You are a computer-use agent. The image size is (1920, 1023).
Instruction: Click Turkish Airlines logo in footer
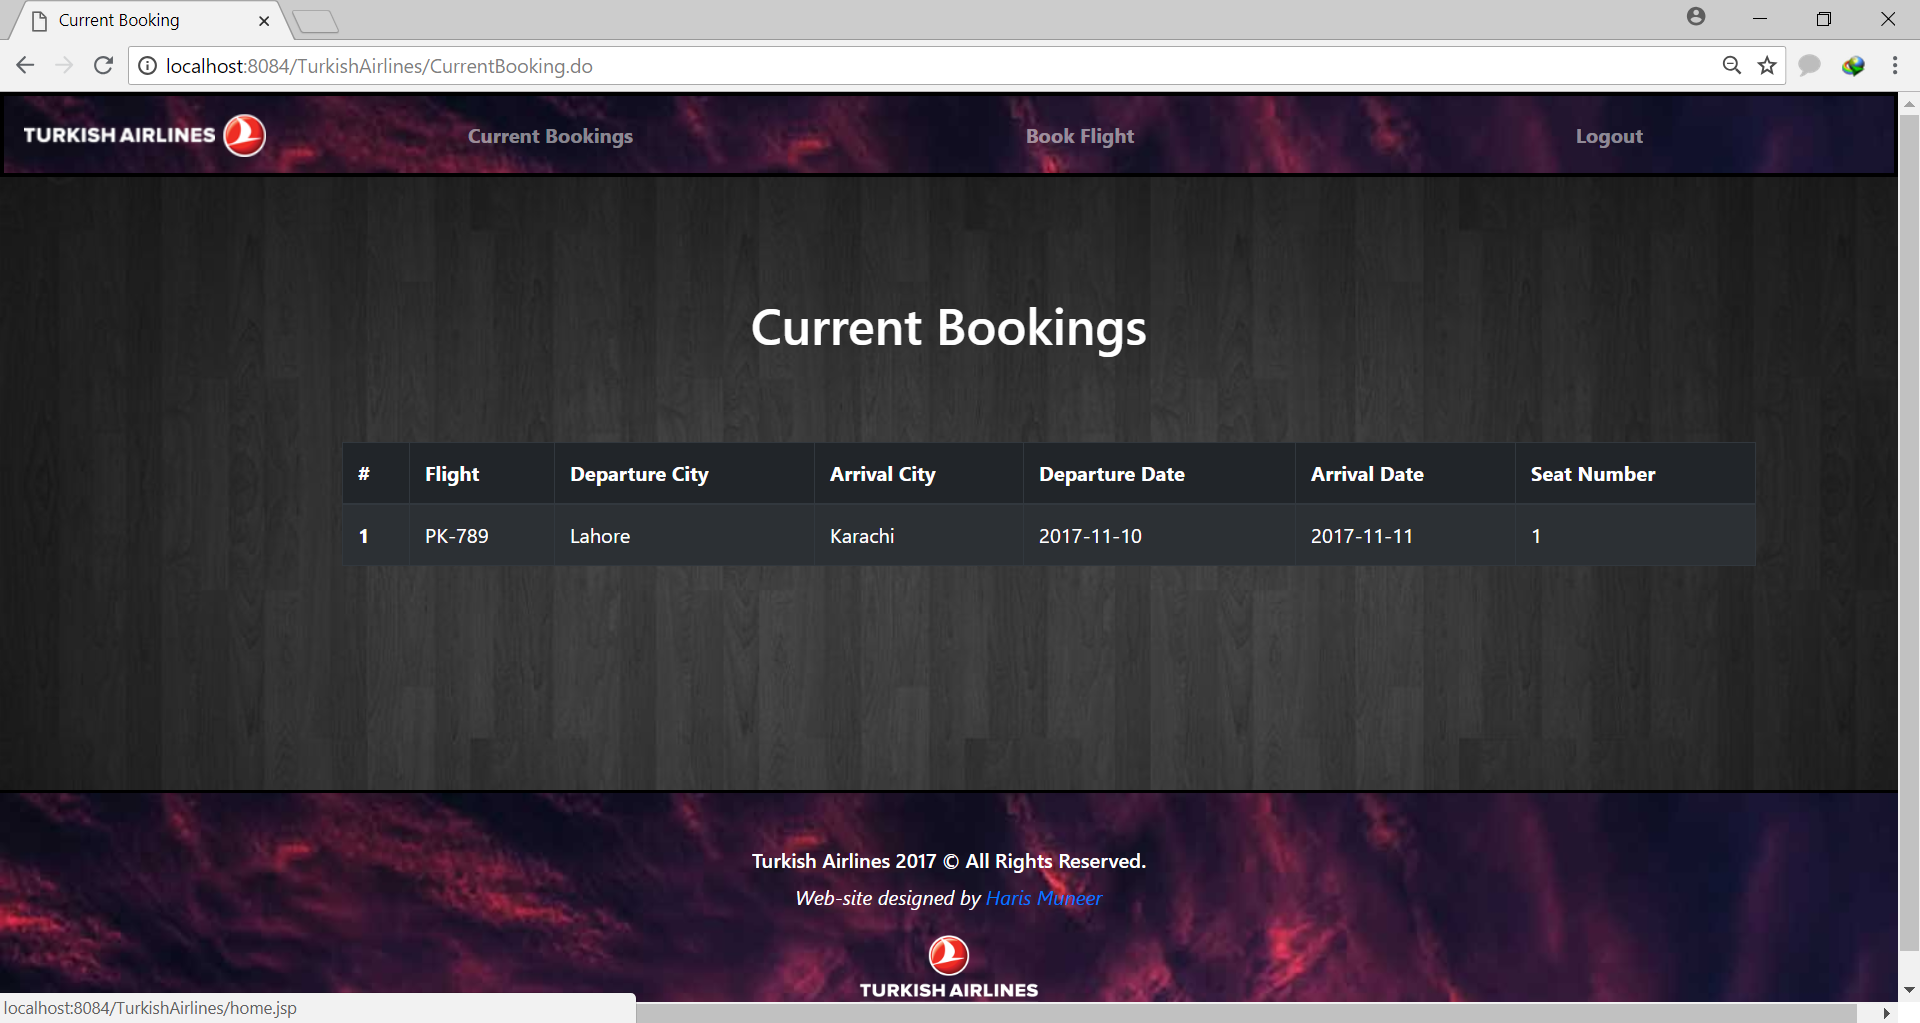tap(949, 967)
